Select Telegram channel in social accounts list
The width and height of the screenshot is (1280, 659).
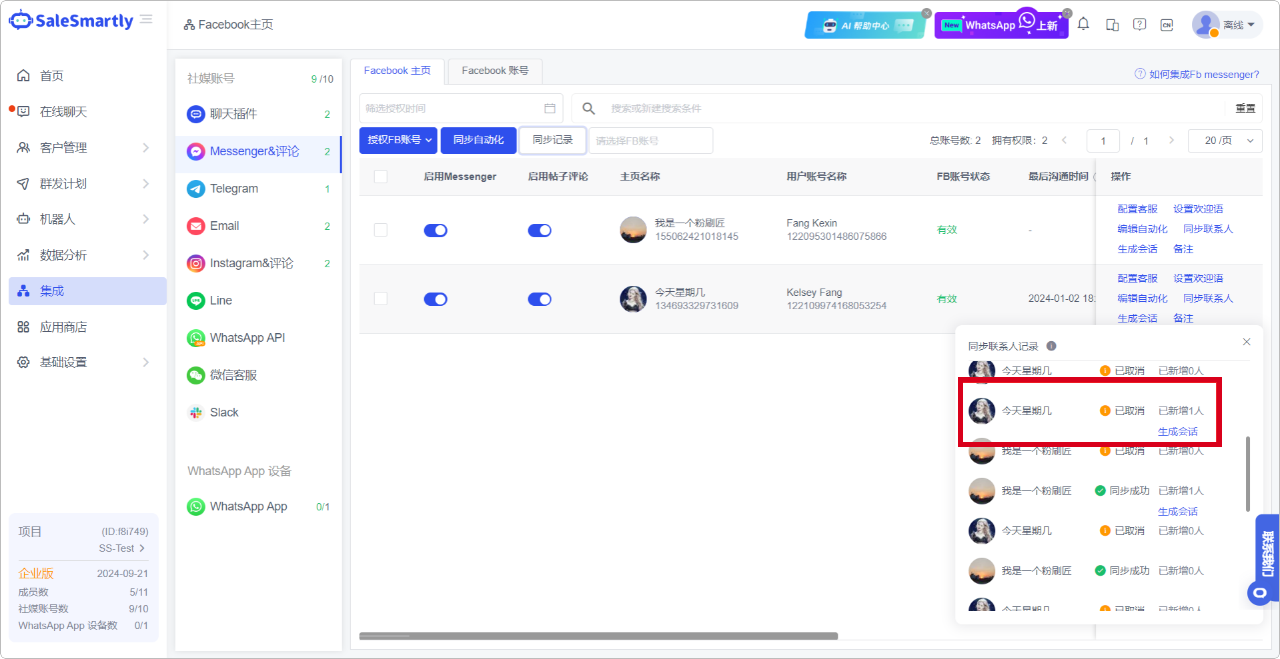pyautogui.click(x=234, y=188)
